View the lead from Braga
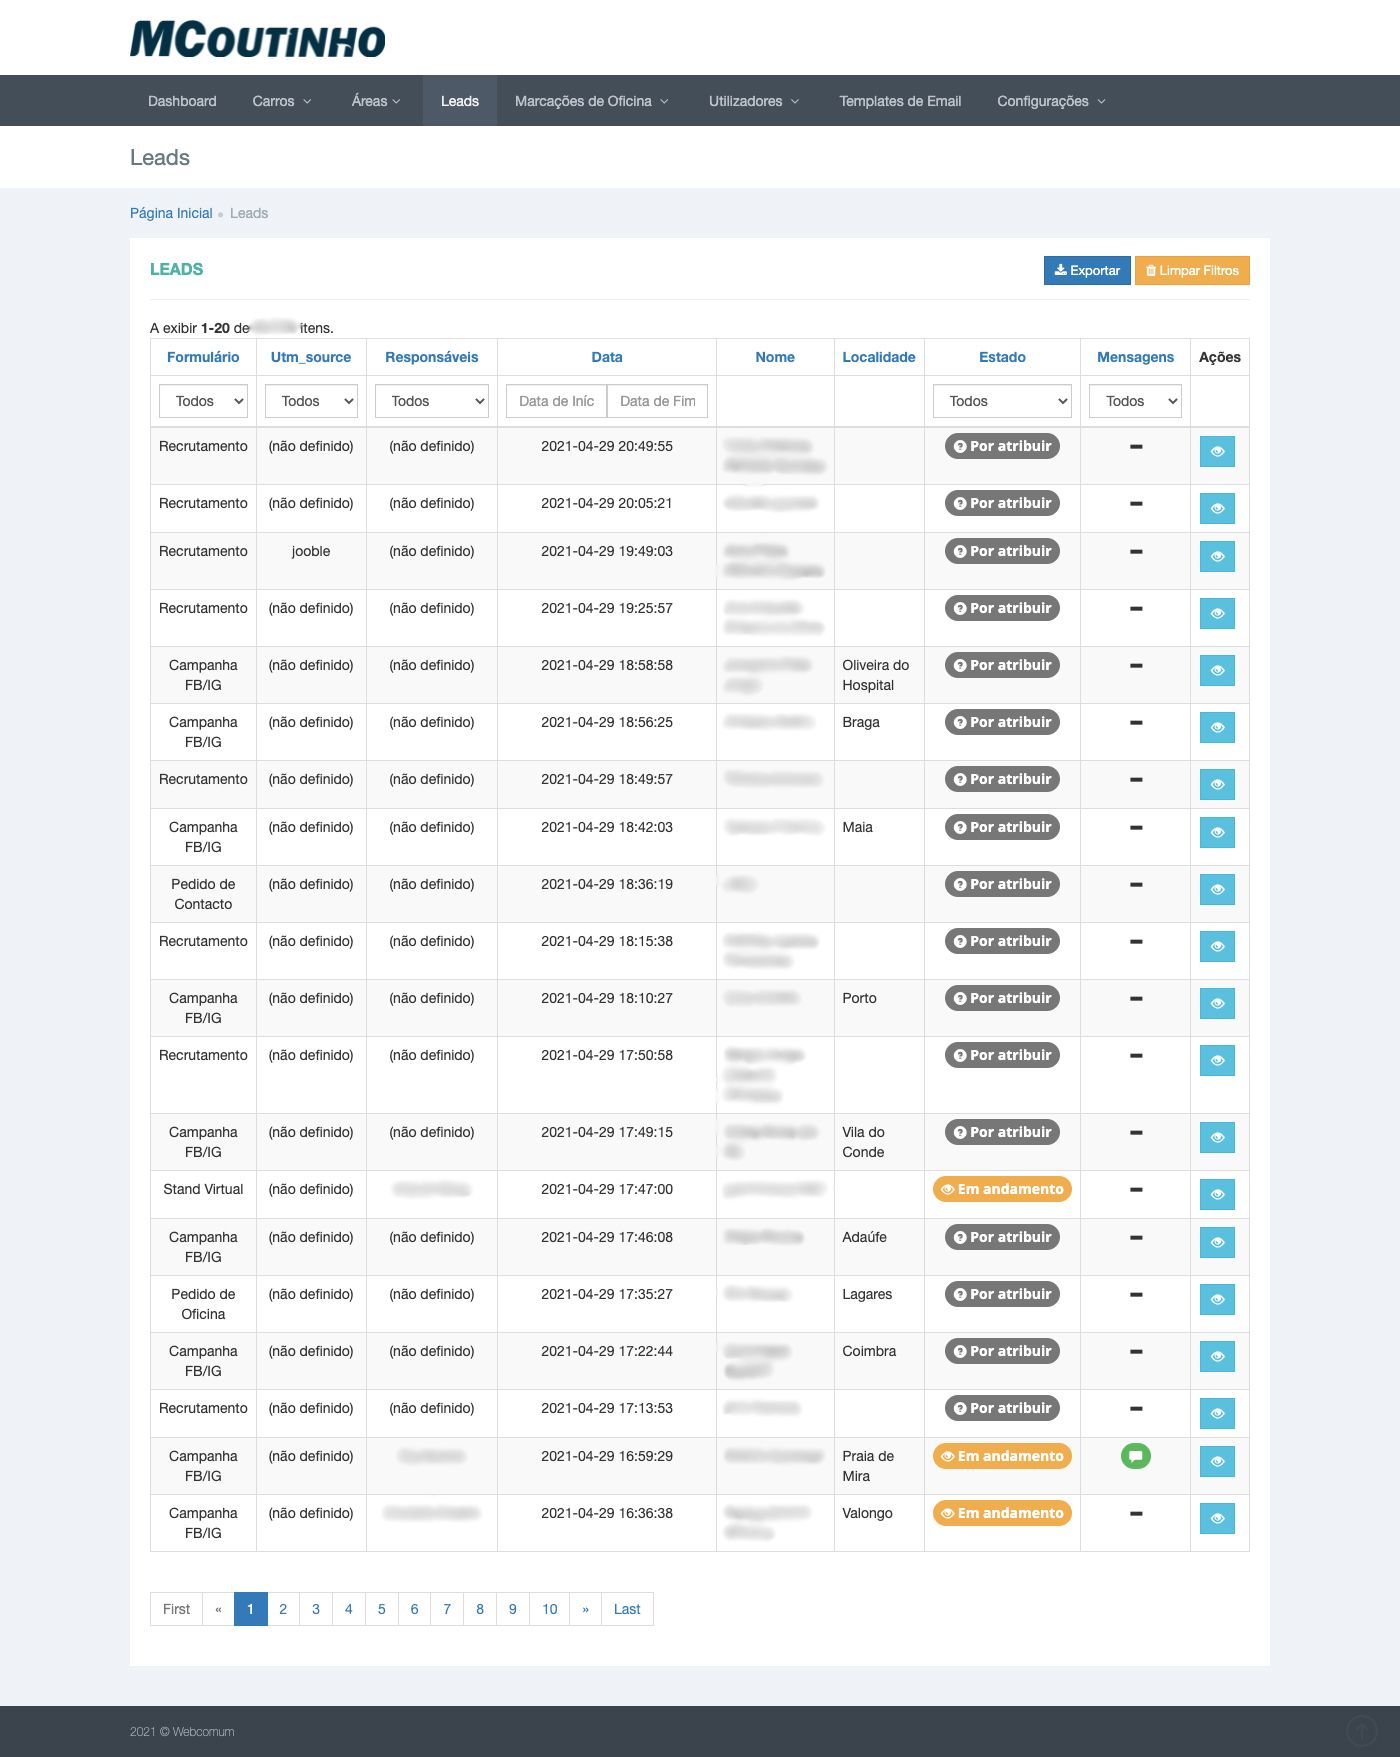This screenshot has height=1757, width=1400. 1217,727
